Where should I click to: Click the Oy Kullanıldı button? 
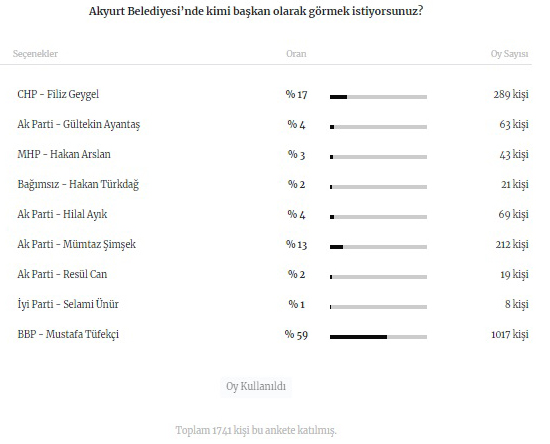[256, 386]
